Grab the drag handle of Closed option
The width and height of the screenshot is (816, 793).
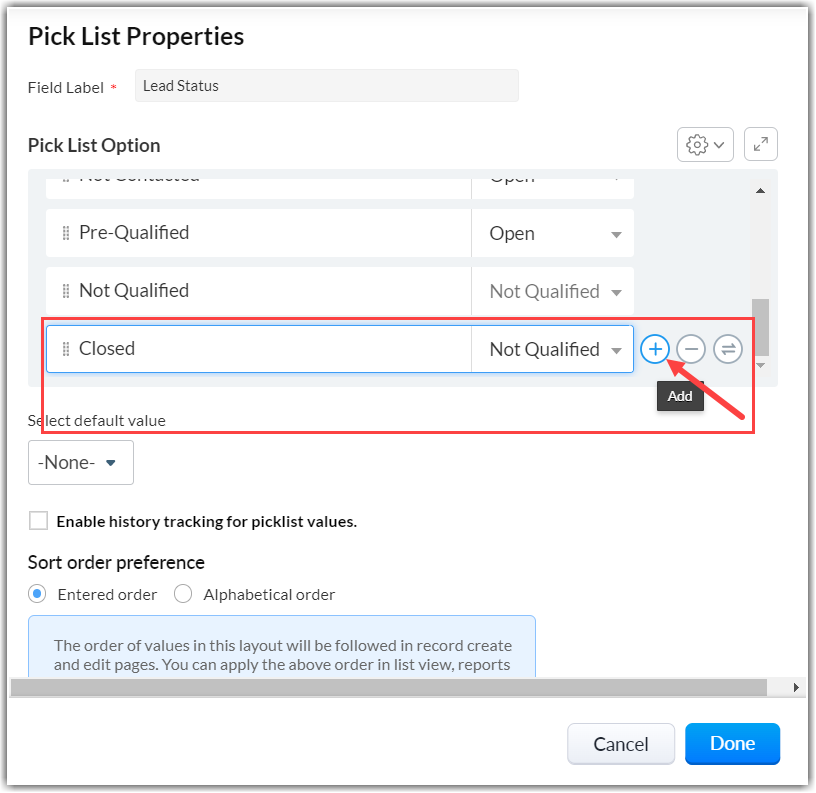click(x=66, y=349)
